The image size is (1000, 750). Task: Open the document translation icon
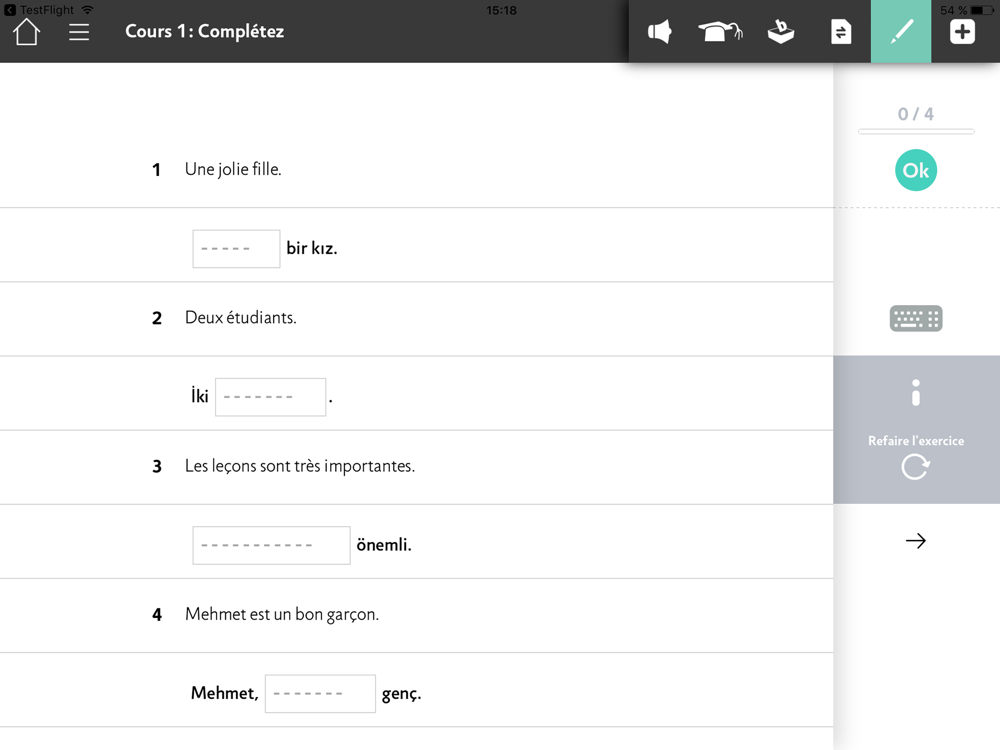pos(841,31)
